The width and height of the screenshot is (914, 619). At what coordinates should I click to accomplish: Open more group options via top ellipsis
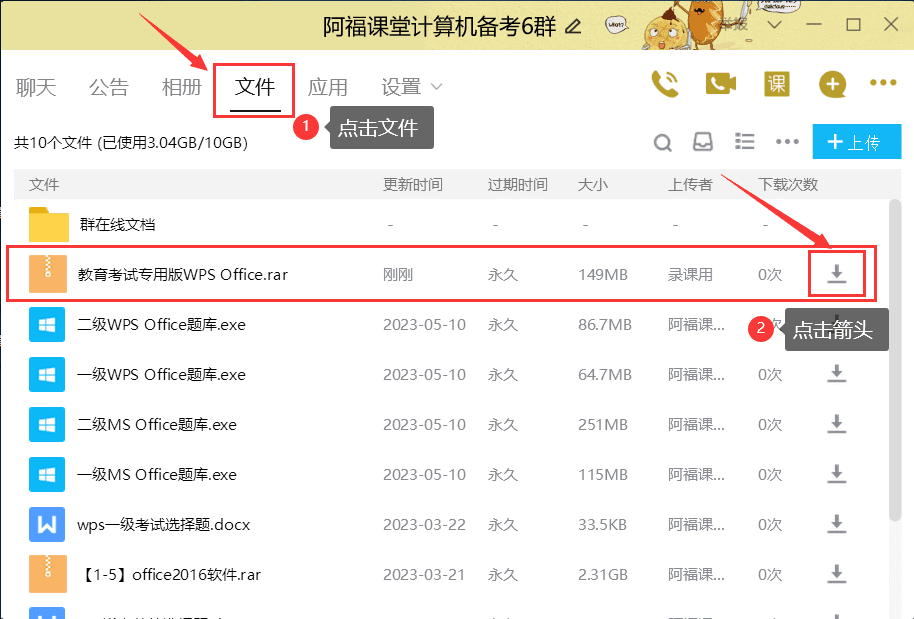(x=884, y=85)
